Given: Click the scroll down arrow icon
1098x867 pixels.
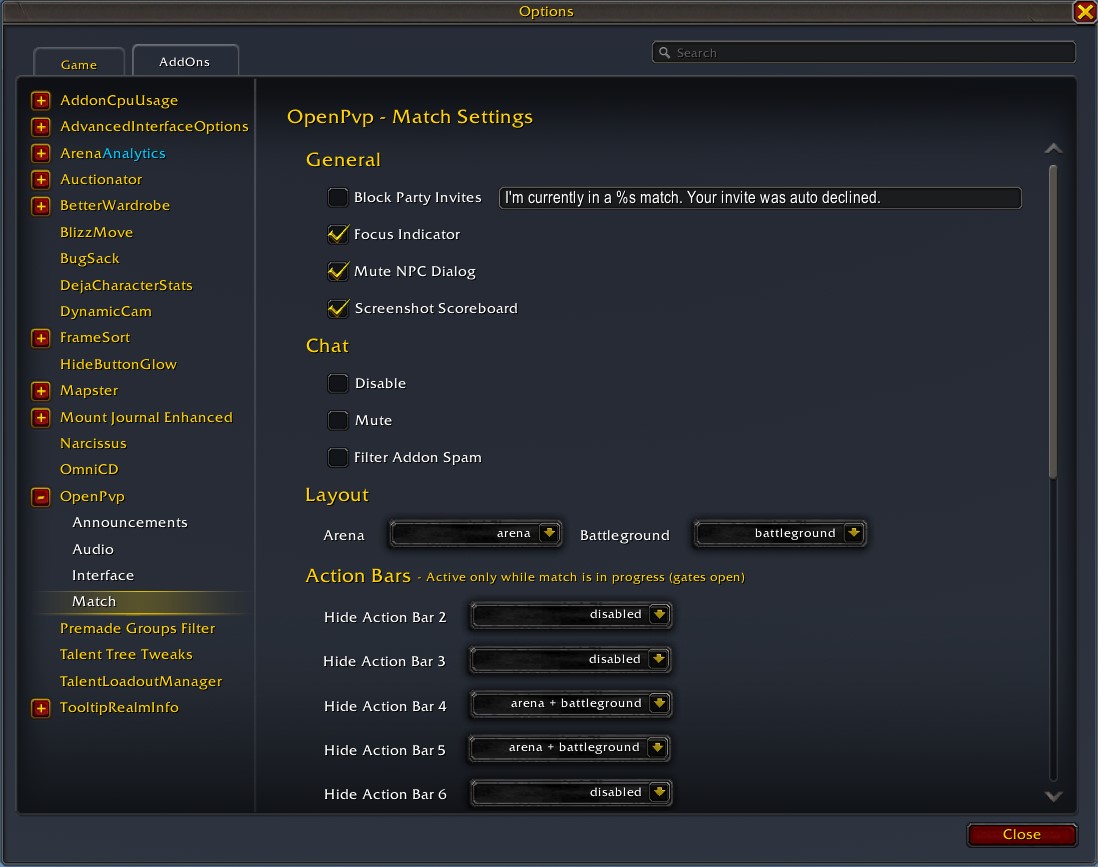Looking at the screenshot, I should [x=1053, y=796].
